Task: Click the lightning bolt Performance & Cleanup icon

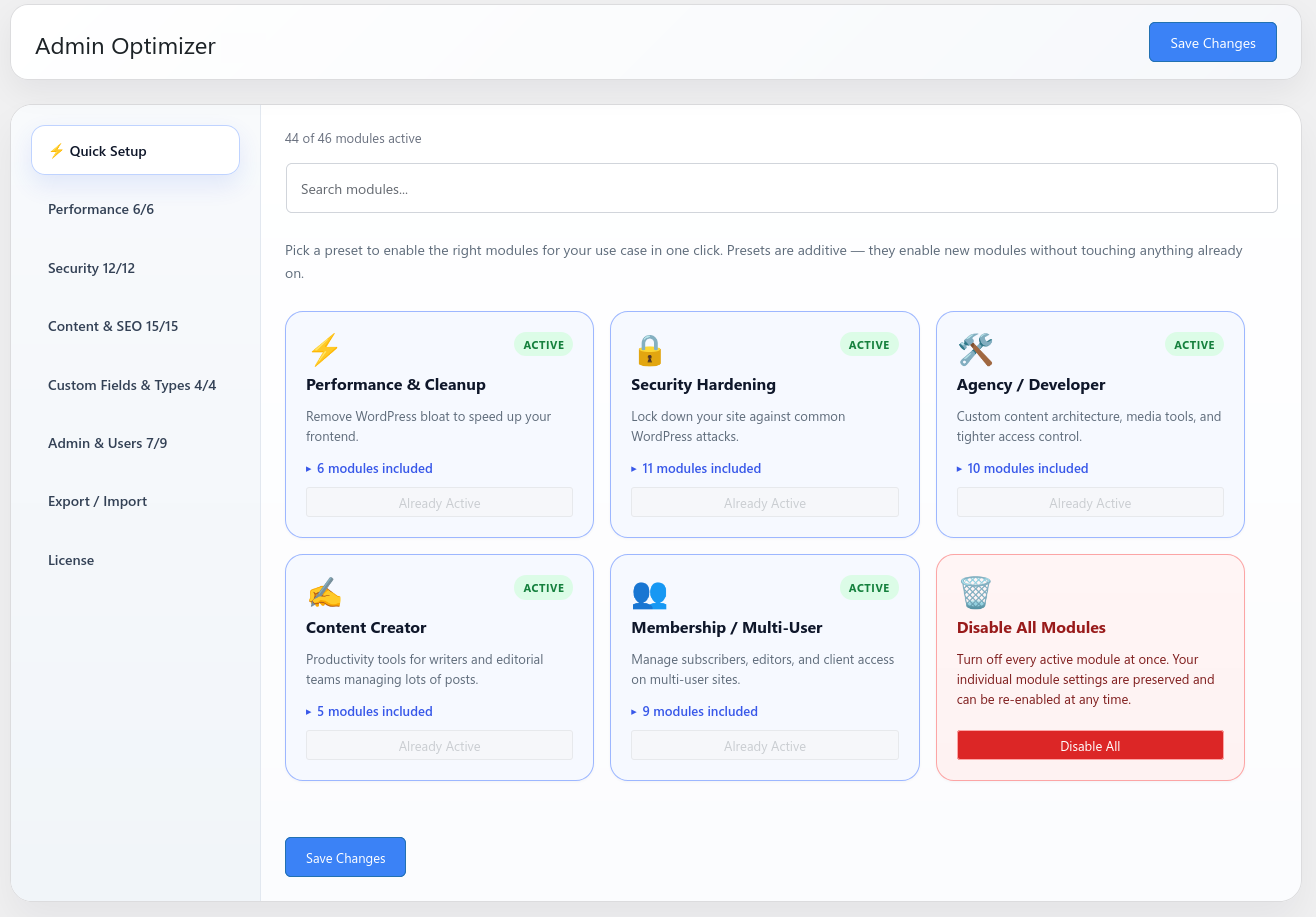Action: (x=324, y=350)
